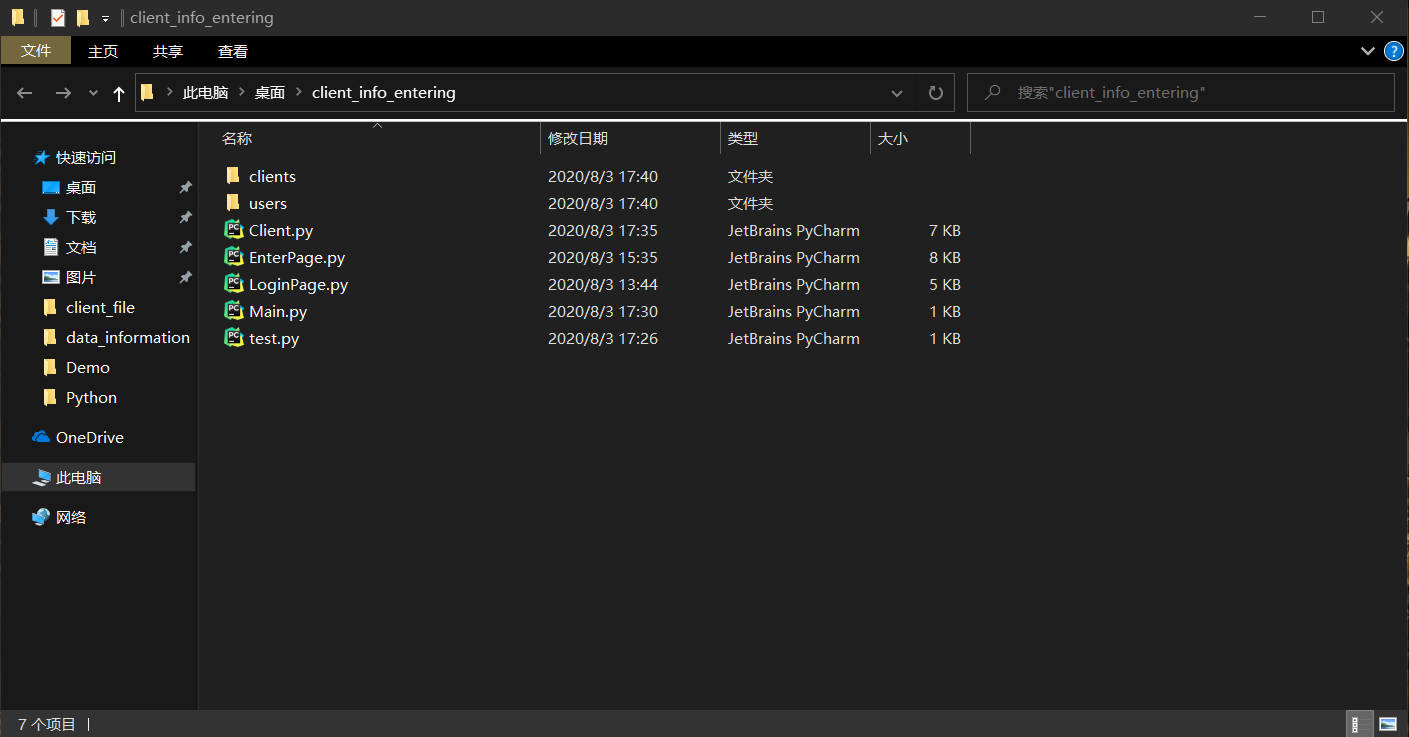The height and width of the screenshot is (737, 1409).
Task: Click the folder icon in address bar
Action: (x=147, y=93)
